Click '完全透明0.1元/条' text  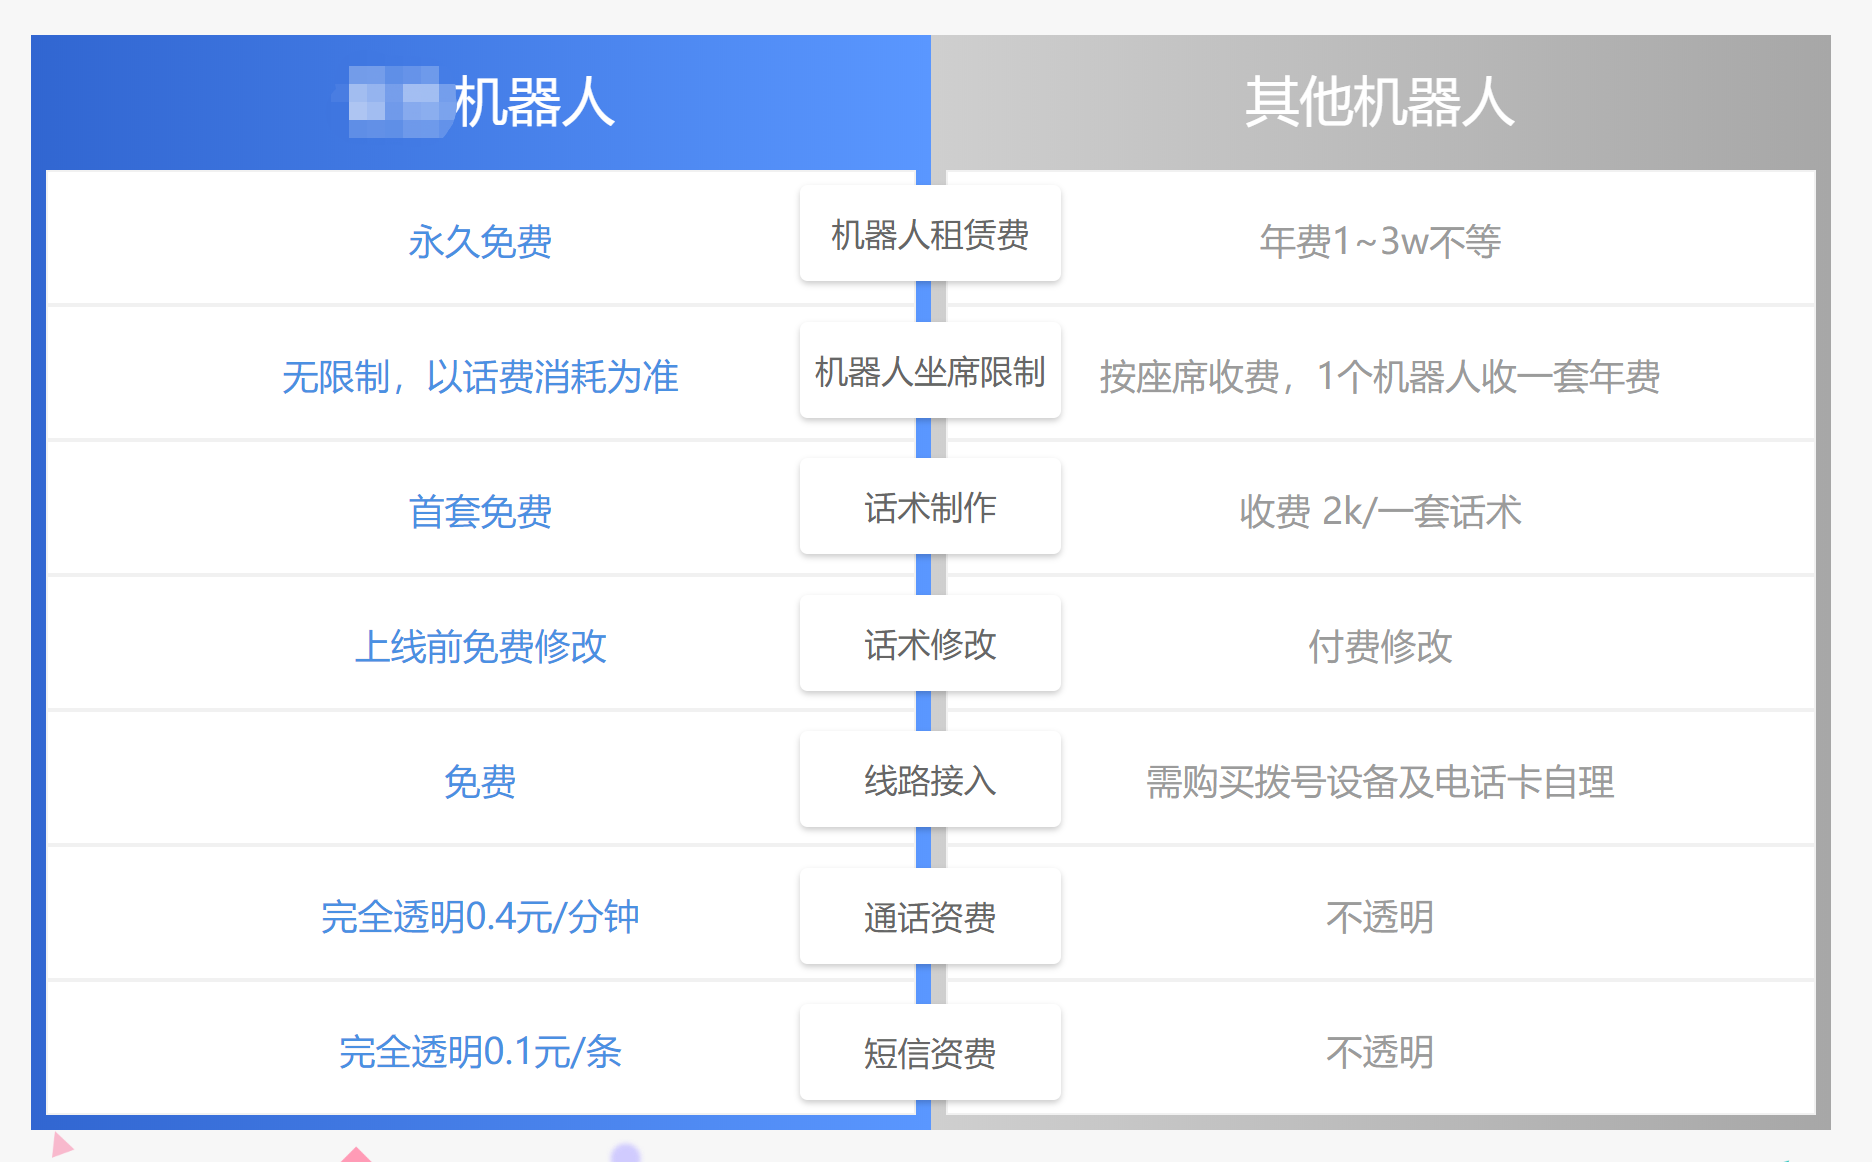[x=480, y=1052]
